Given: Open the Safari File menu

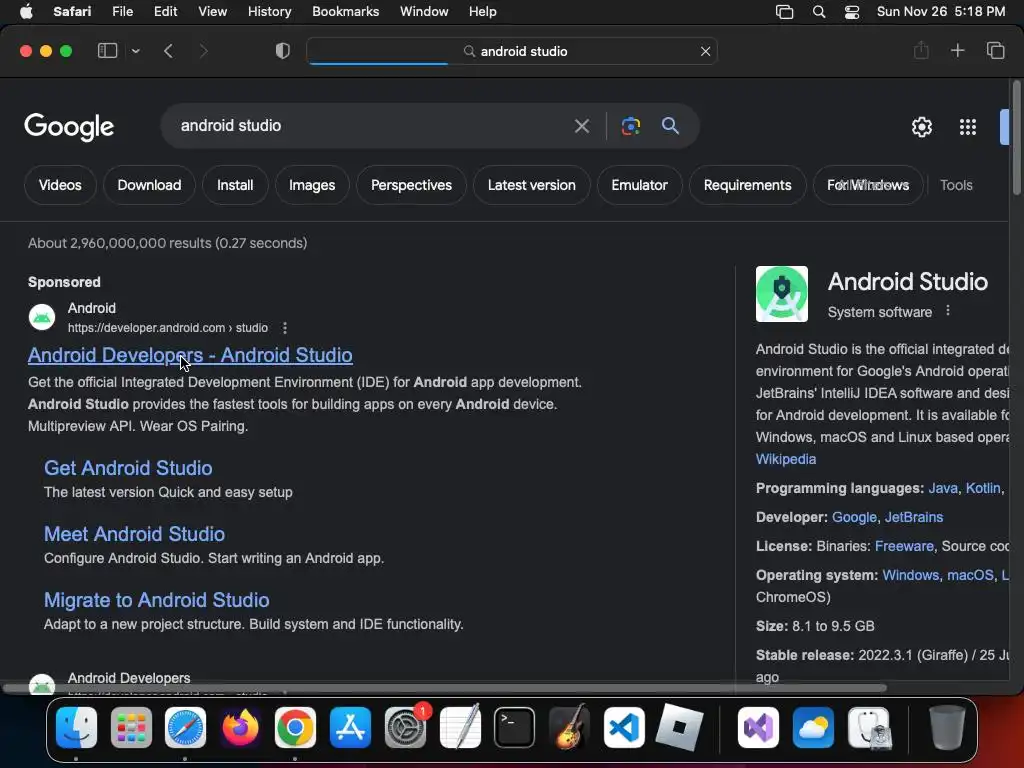Looking at the screenshot, I should tap(122, 12).
